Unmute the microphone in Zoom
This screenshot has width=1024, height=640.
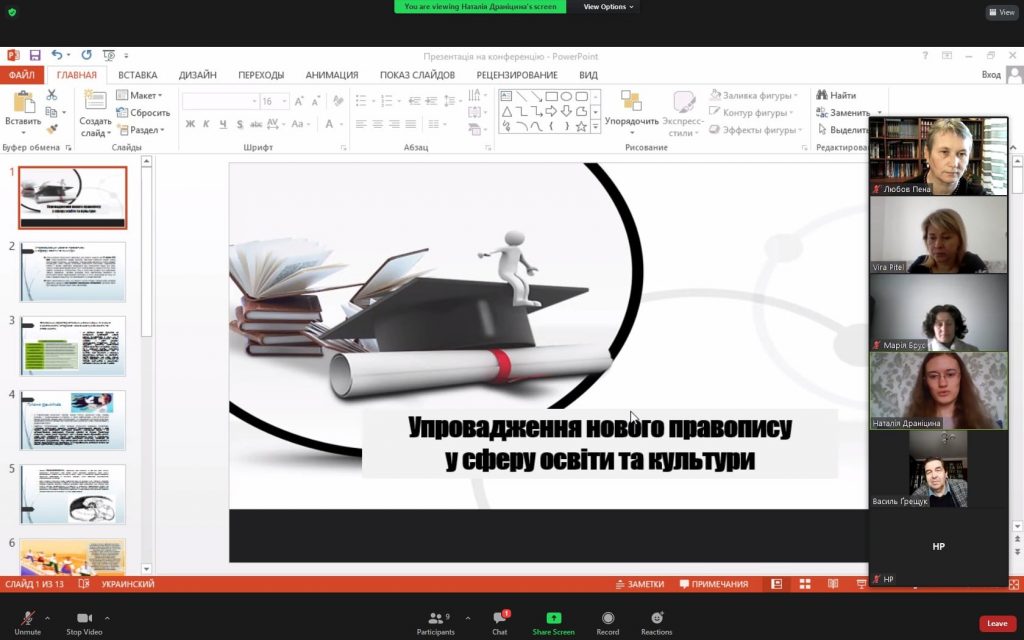(27, 622)
